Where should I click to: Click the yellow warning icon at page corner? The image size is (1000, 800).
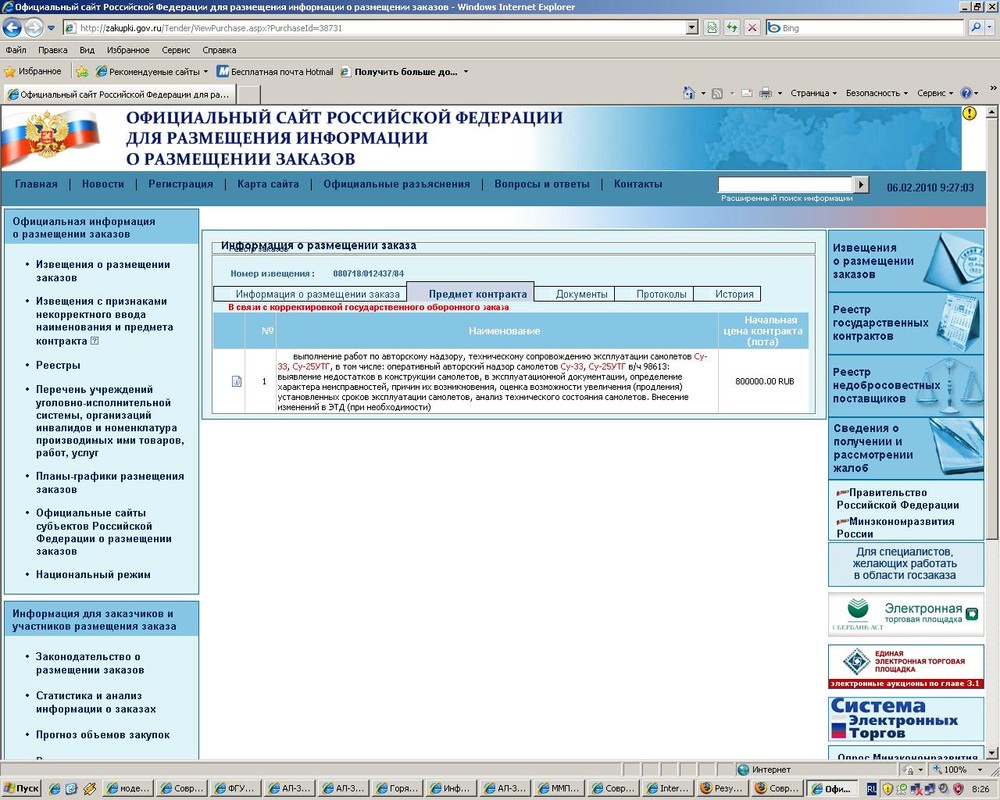point(969,114)
